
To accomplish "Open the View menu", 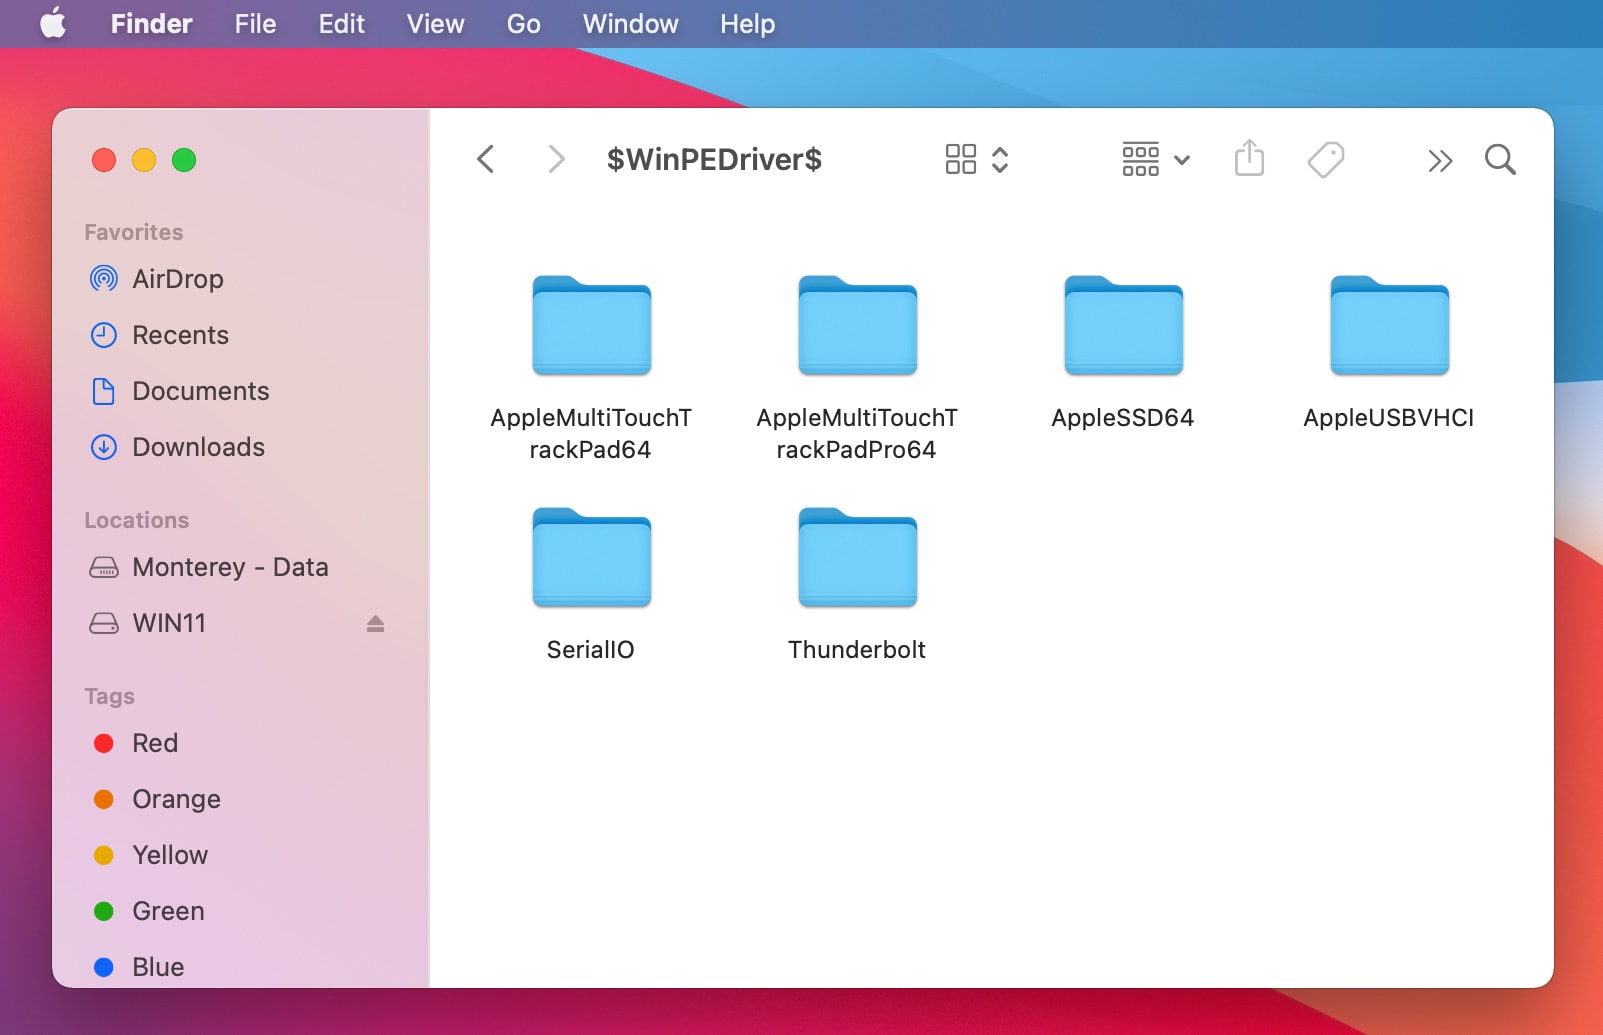I will (434, 23).
